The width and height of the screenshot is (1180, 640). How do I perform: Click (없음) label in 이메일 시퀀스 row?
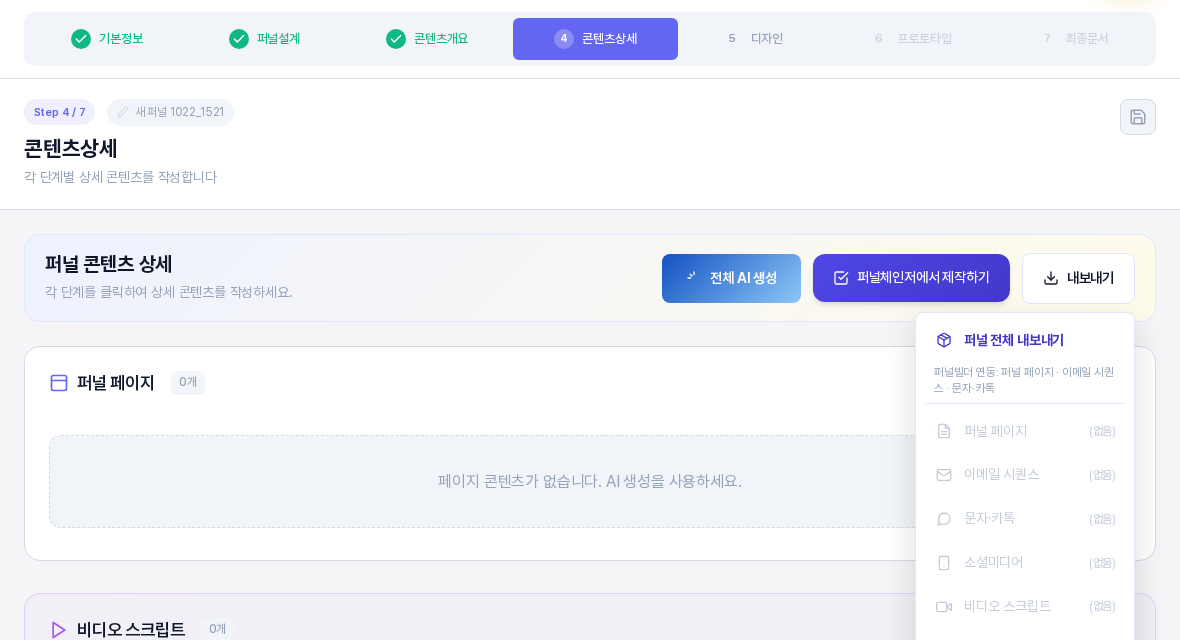(1102, 475)
